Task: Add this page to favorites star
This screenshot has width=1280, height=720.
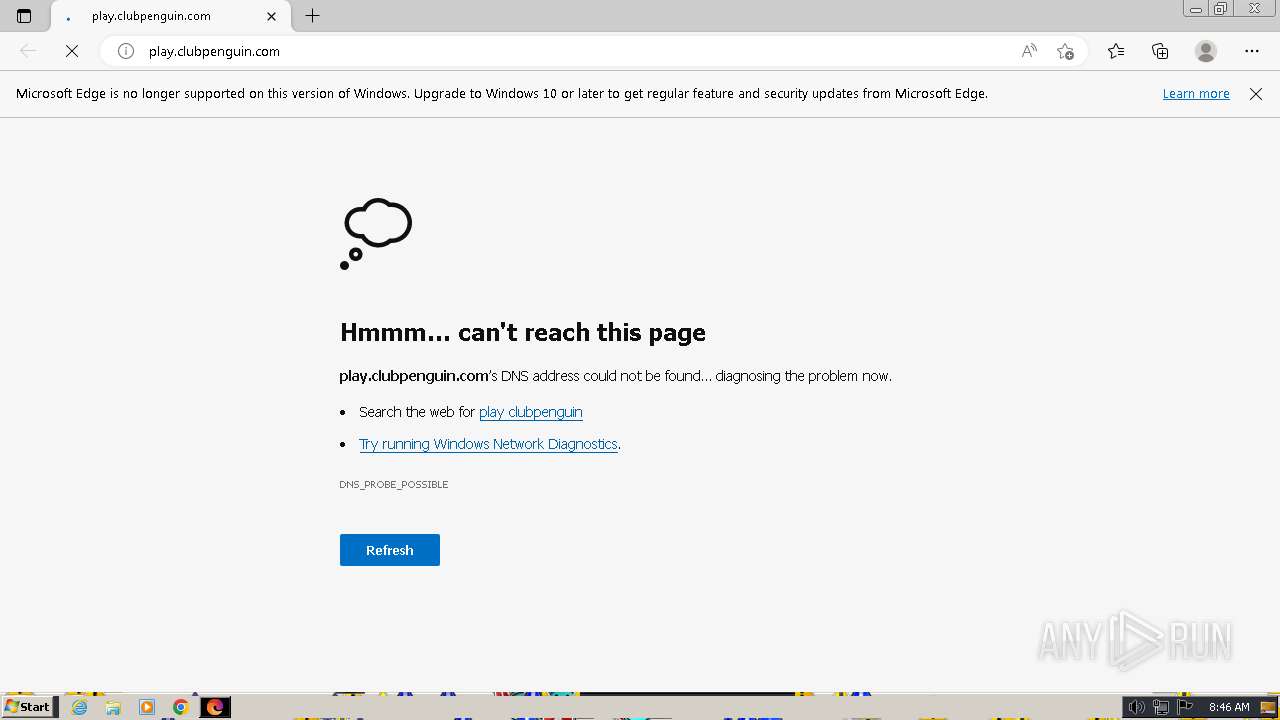Action: [x=1065, y=51]
